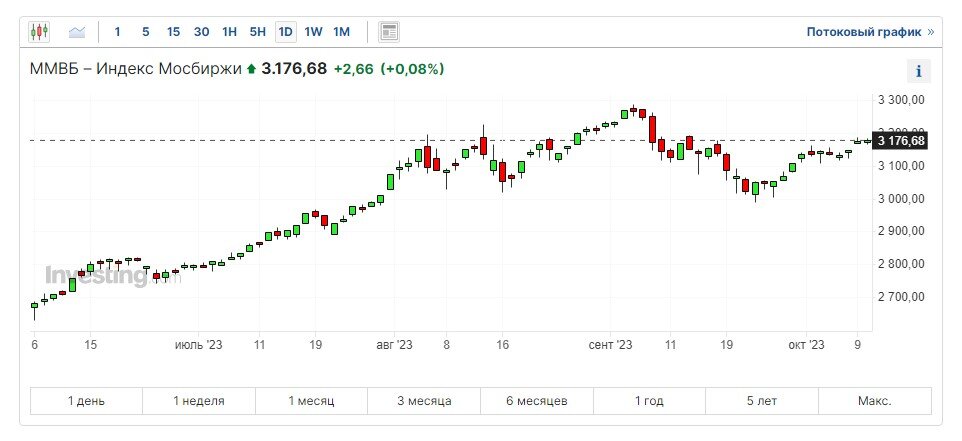Switch to candlestick chart type icon
Image resolution: width=962 pixels, height=441 pixels.
click(39, 31)
